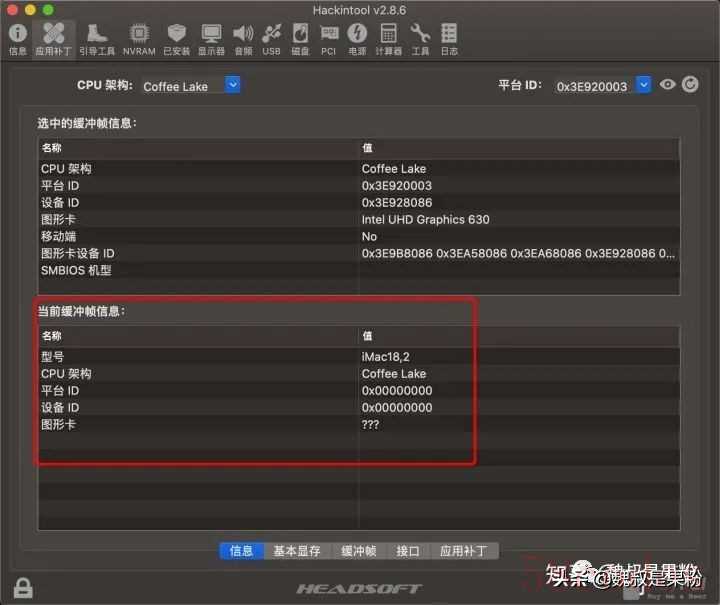This screenshot has width=720, height=605.
Task: Select the iMac18,2 model value
Action: coord(385,357)
